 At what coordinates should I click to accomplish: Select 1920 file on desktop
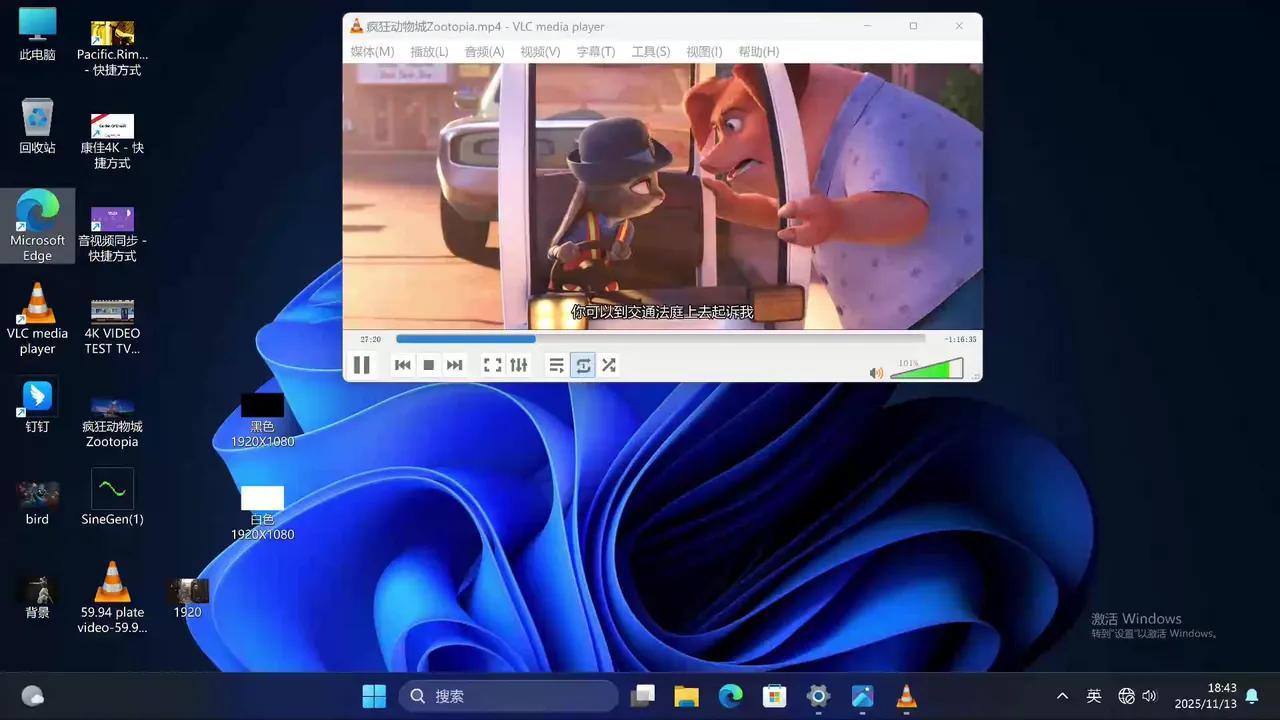[x=188, y=598]
